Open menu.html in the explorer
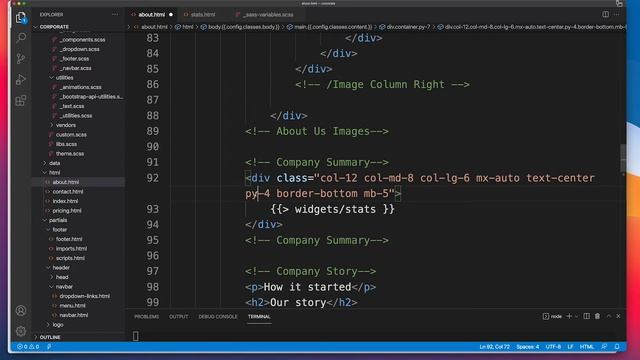The width and height of the screenshot is (640, 360). pos(72,305)
